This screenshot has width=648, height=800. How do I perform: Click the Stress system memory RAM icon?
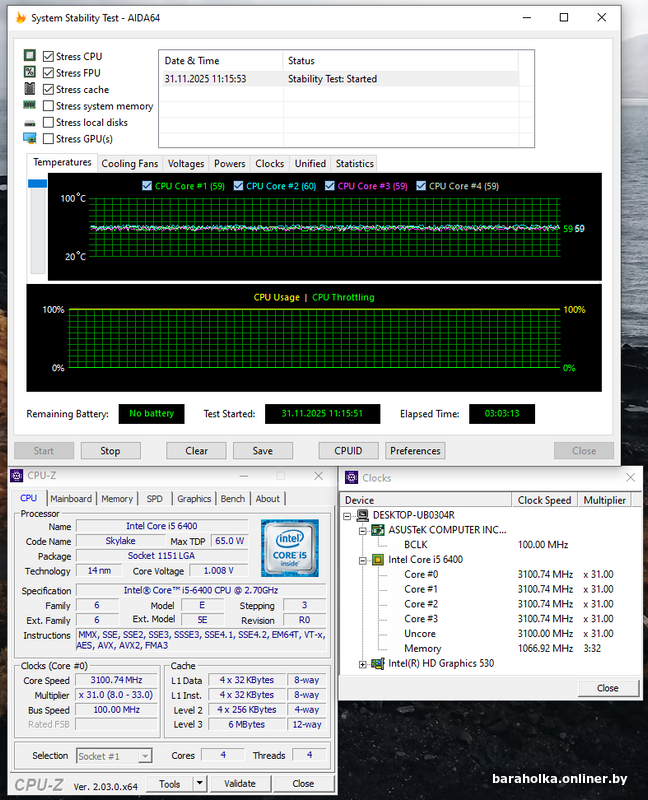click(30, 106)
